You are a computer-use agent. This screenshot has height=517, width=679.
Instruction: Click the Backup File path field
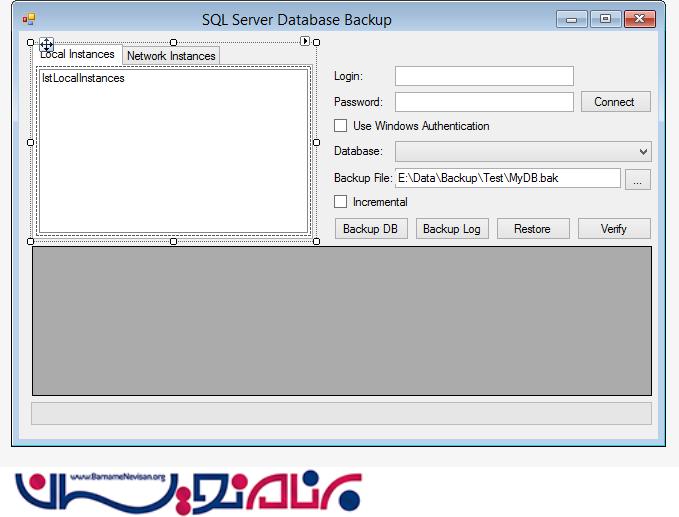tap(508, 178)
